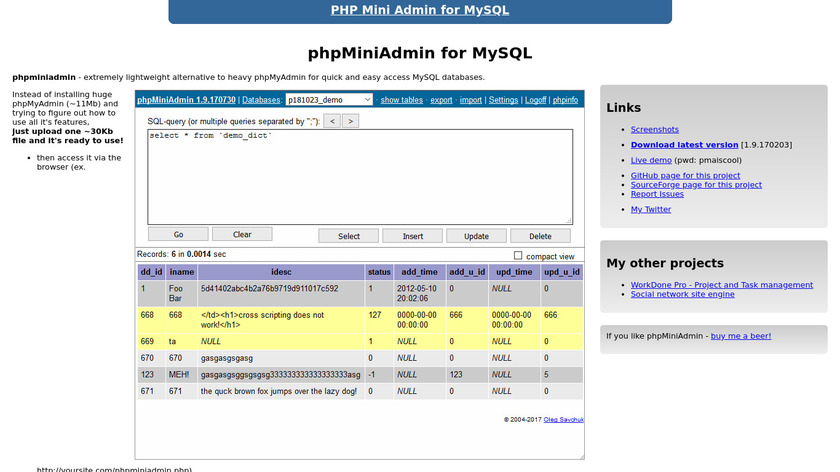Click the dd_id cell 669
The height and width of the screenshot is (472, 840).
[x=151, y=342]
